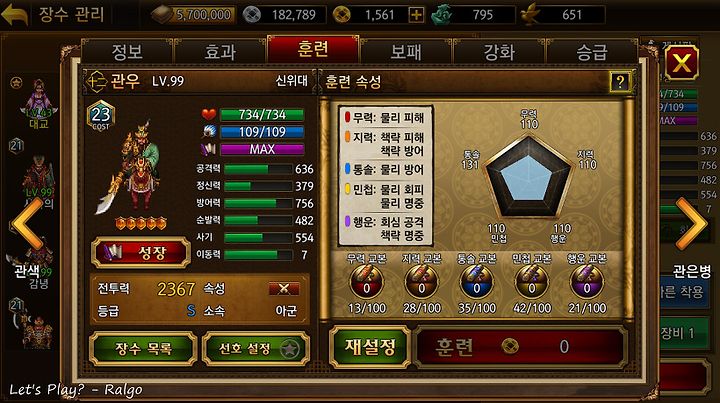Go to previous general with left chevron

click(28, 224)
